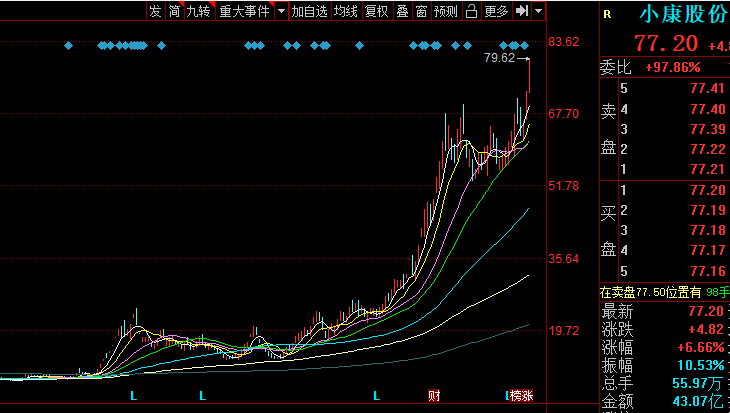
Task: Click the large 77.20 header price
Action: (666, 43)
